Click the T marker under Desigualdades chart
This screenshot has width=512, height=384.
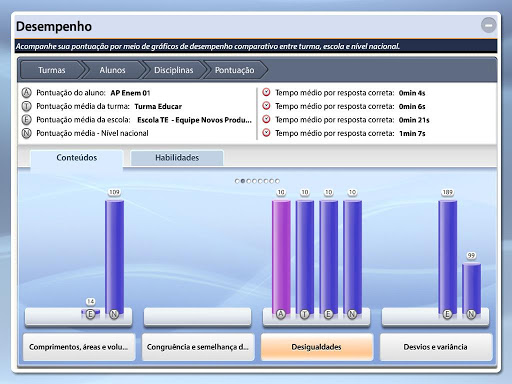pos(305,314)
